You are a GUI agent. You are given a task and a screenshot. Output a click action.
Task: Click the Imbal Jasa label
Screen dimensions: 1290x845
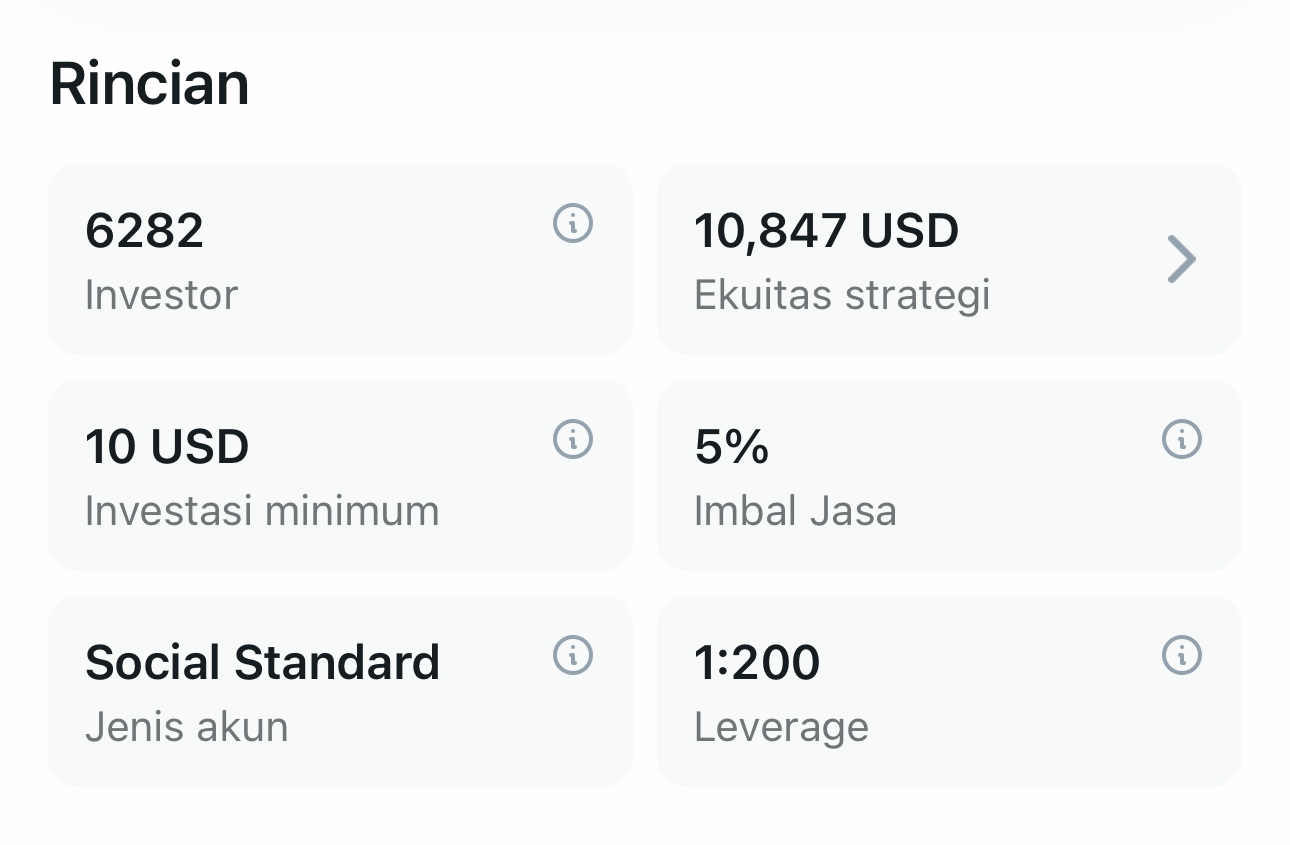click(795, 511)
